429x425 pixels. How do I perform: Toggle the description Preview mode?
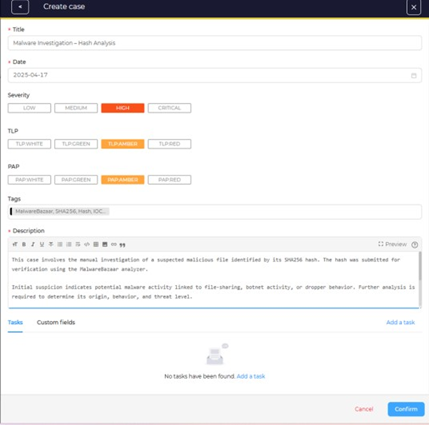pos(392,244)
